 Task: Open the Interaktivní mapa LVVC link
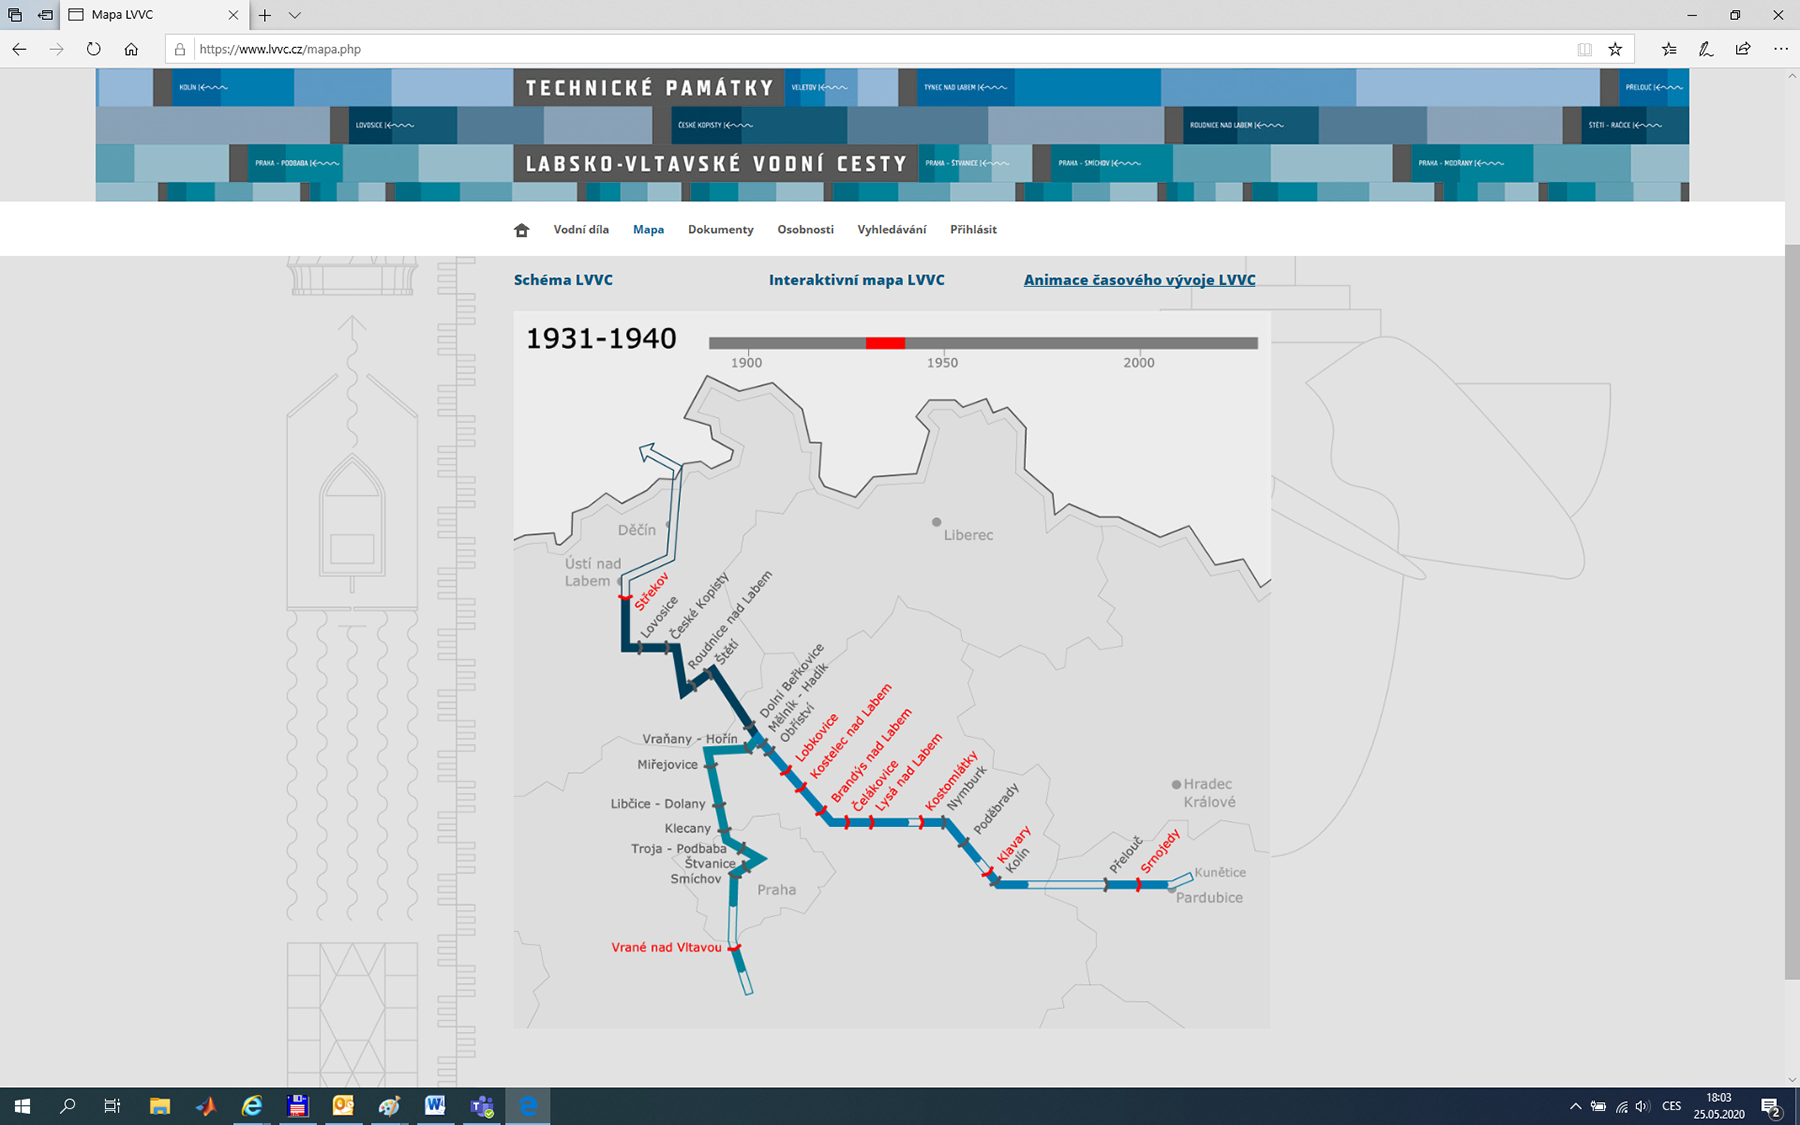pos(856,280)
